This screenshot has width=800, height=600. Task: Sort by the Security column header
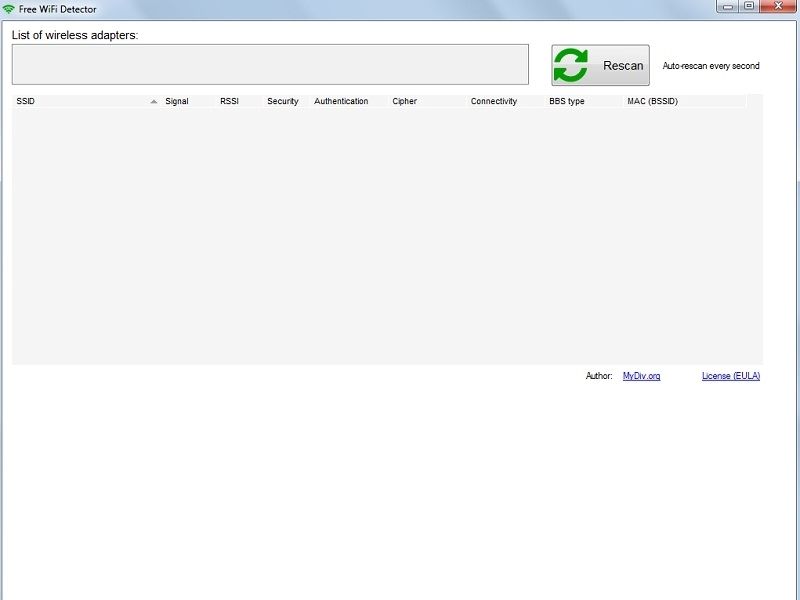pos(286,101)
